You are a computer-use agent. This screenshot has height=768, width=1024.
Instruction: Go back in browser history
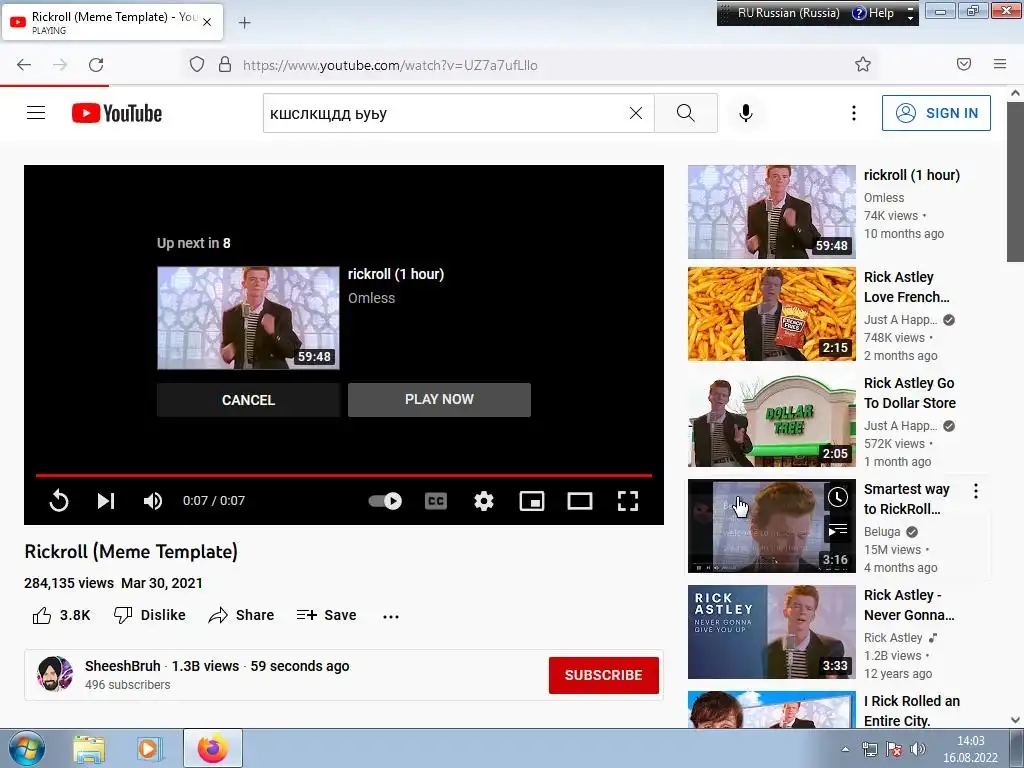coord(24,65)
